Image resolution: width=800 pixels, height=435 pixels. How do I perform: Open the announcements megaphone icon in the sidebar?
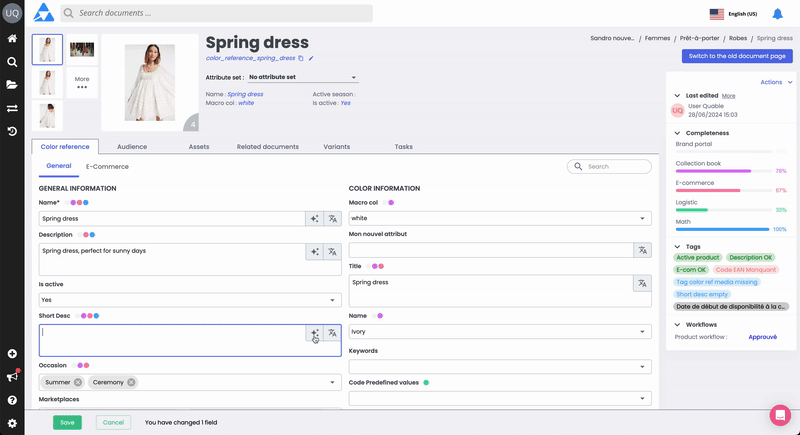pyautogui.click(x=12, y=377)
